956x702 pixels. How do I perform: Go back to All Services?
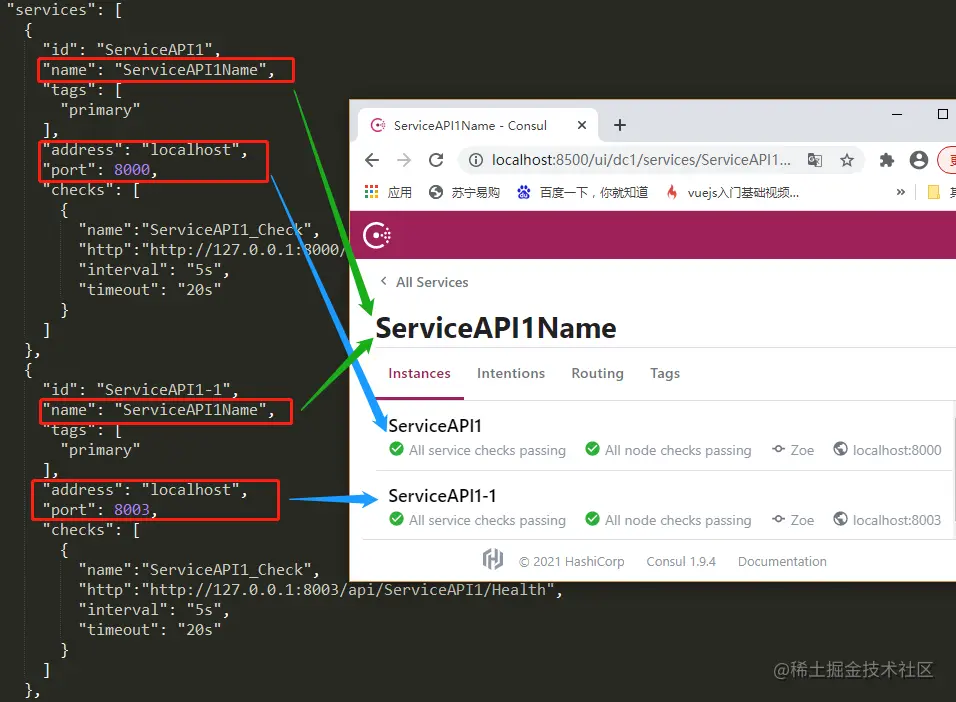[424, 282]
